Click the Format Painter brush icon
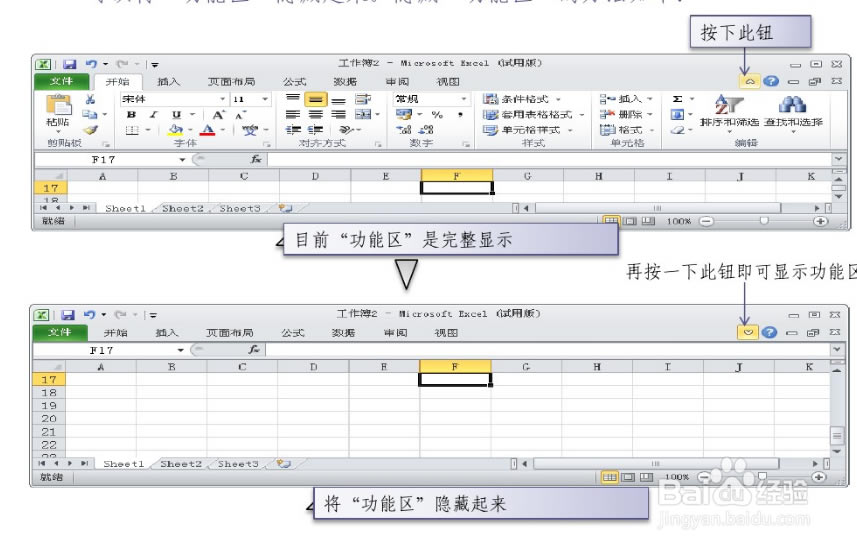The image size is (857, 548). (x=90, y=129)
